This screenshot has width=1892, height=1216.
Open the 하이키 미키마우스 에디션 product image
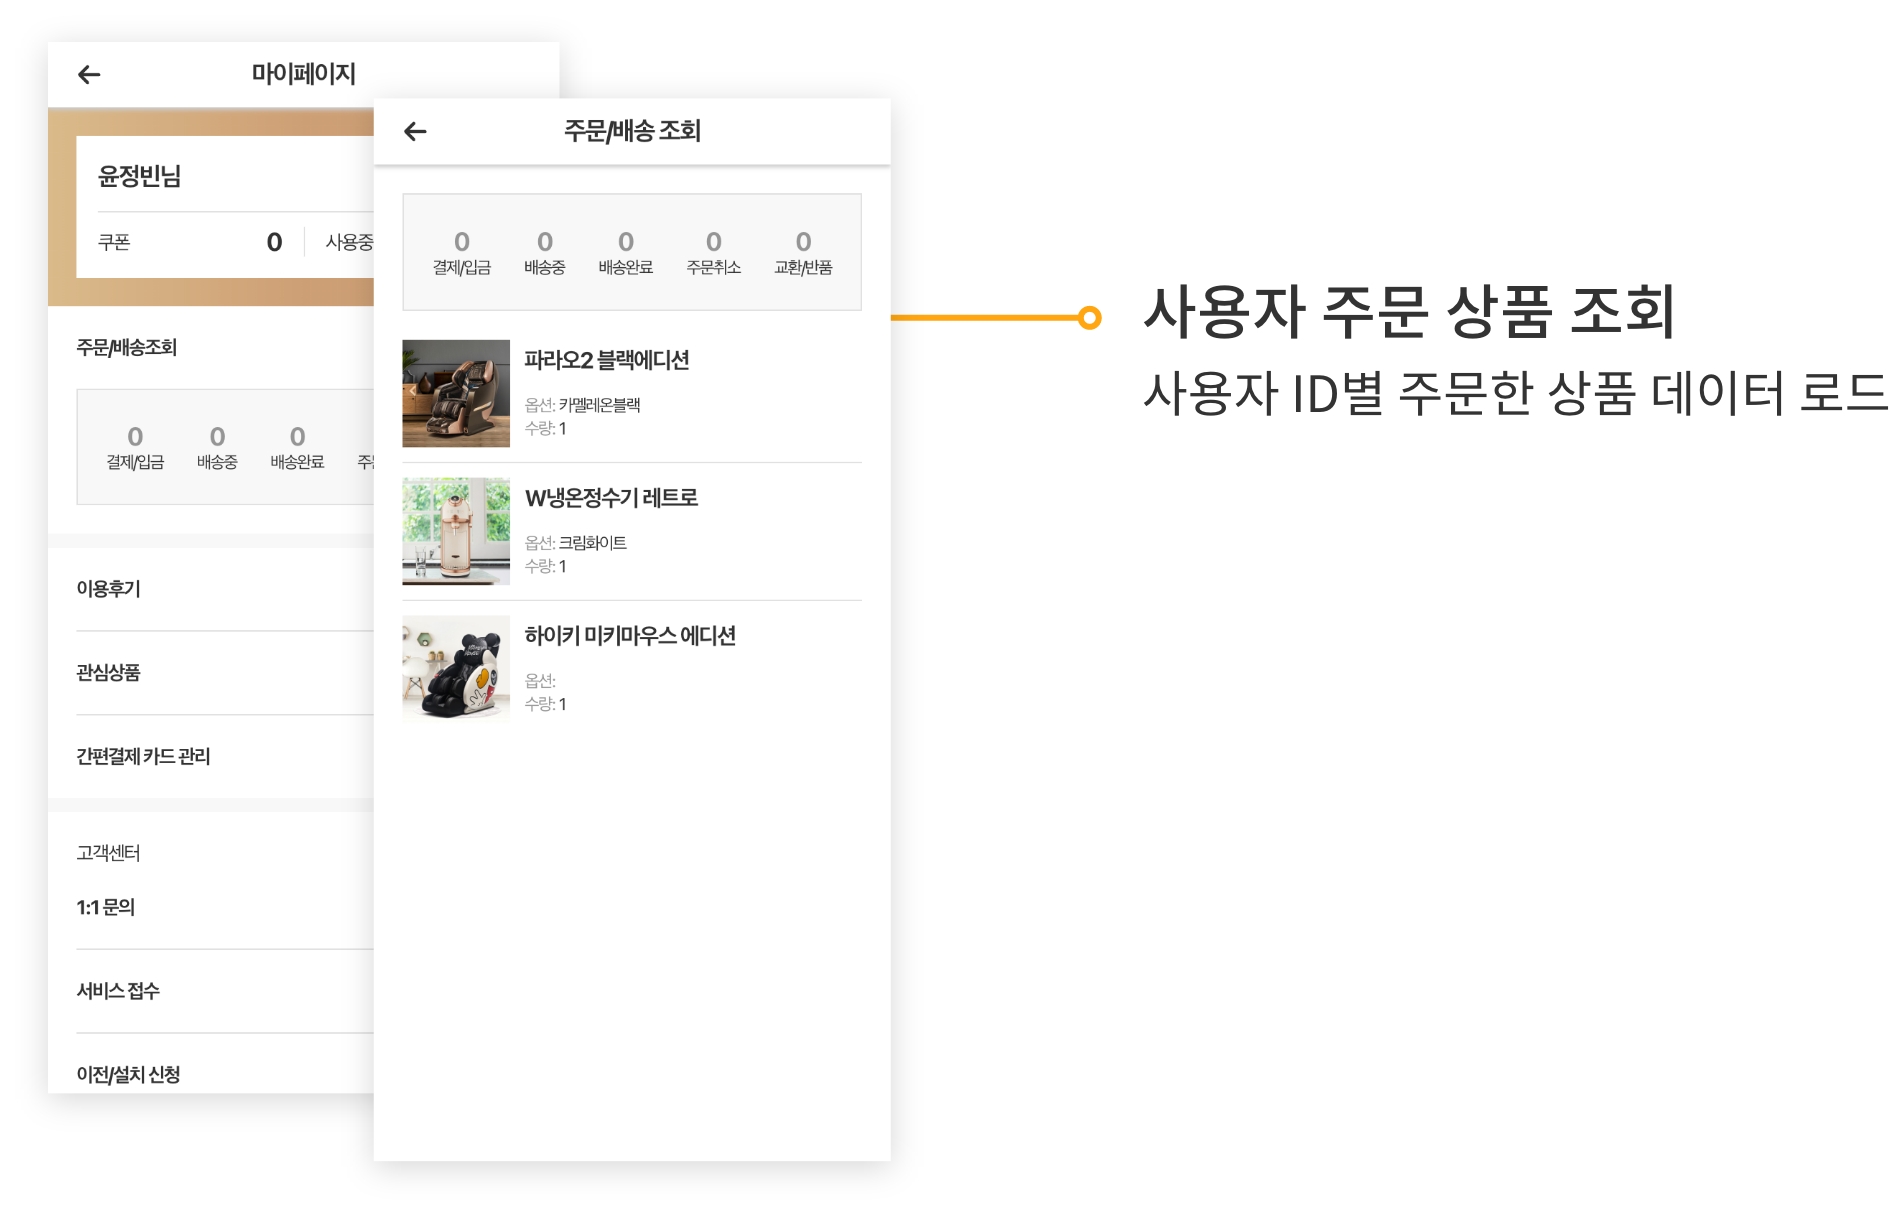456,669
